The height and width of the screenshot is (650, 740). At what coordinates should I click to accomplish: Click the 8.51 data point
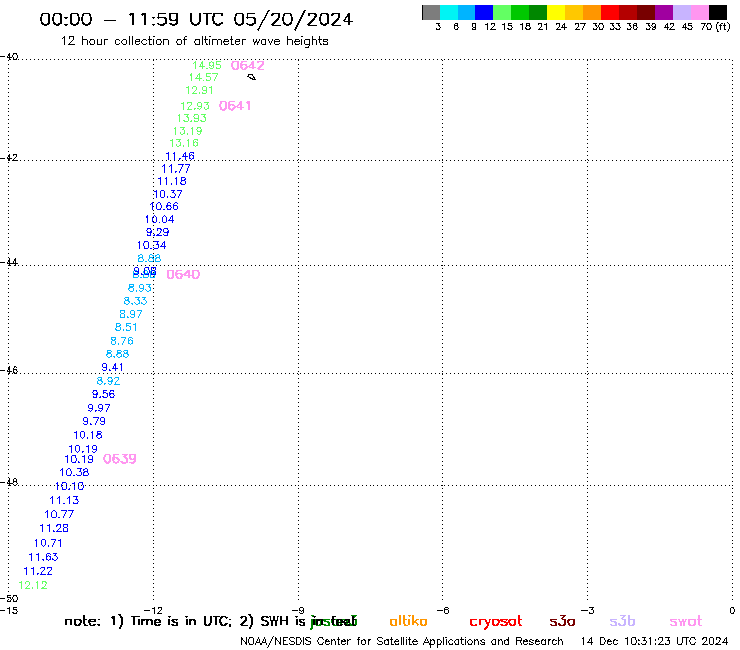coord(126,327)
